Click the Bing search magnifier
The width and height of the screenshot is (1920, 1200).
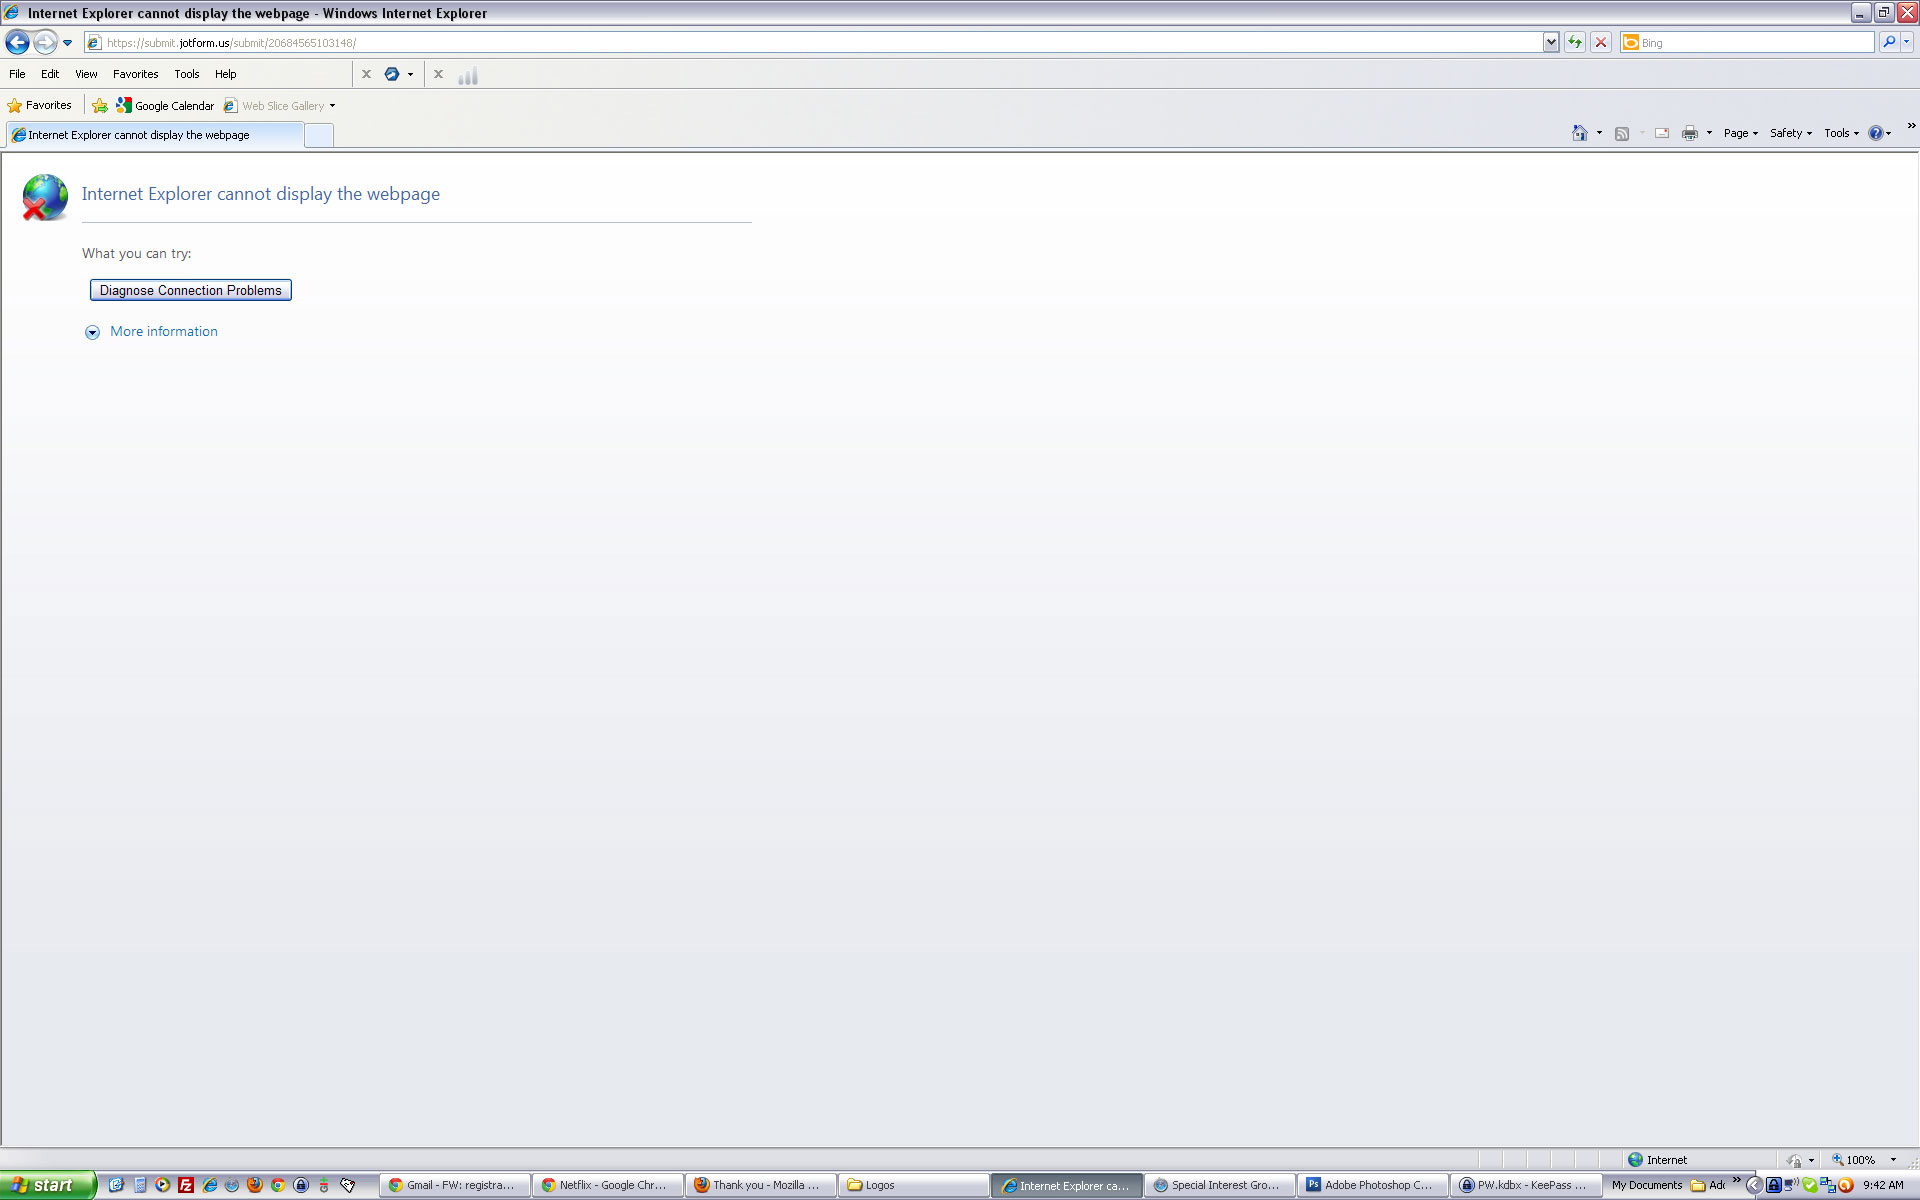pos(1888,42)
